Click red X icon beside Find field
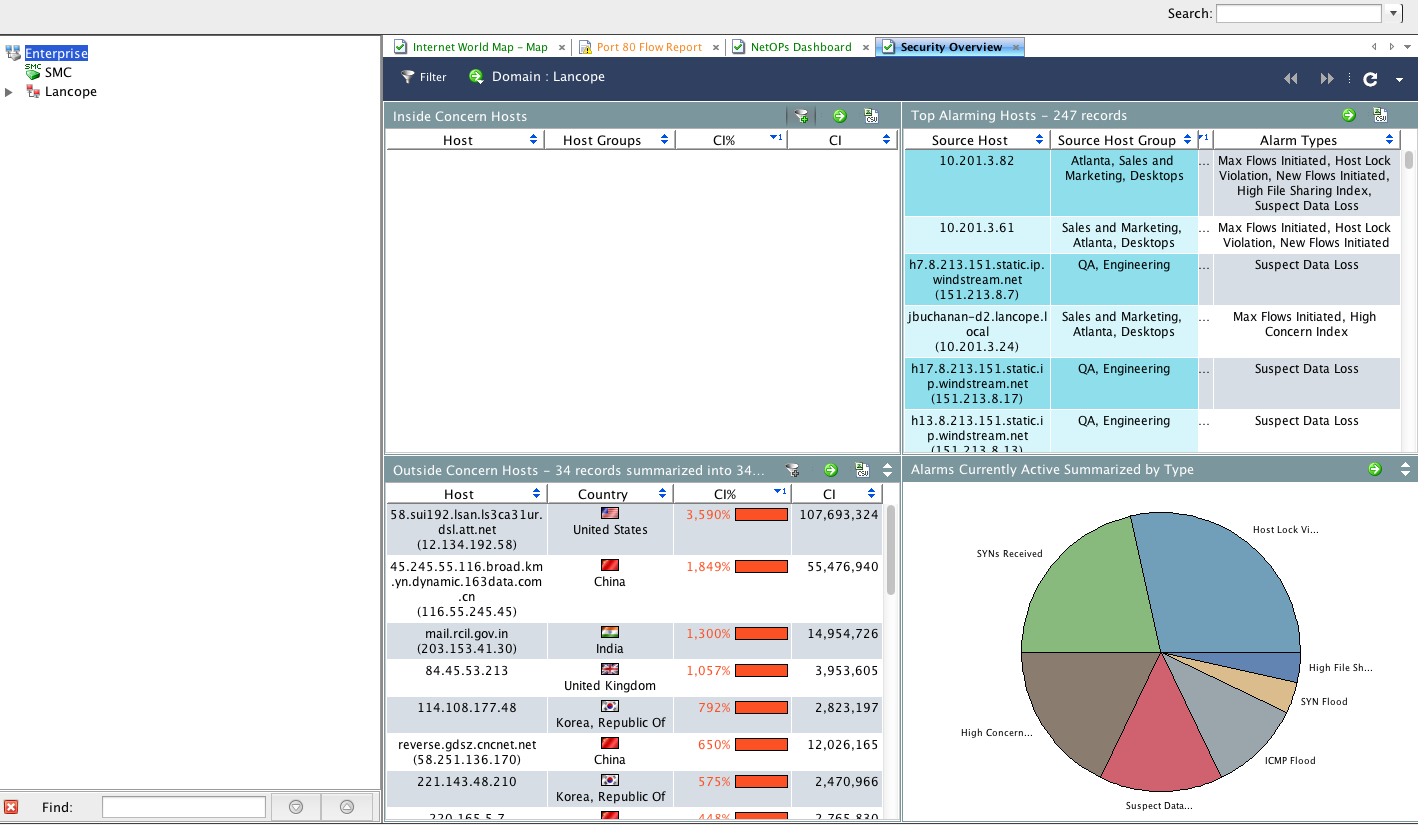This screenshot has width=1418, height=825. click(x=12, y=807)
